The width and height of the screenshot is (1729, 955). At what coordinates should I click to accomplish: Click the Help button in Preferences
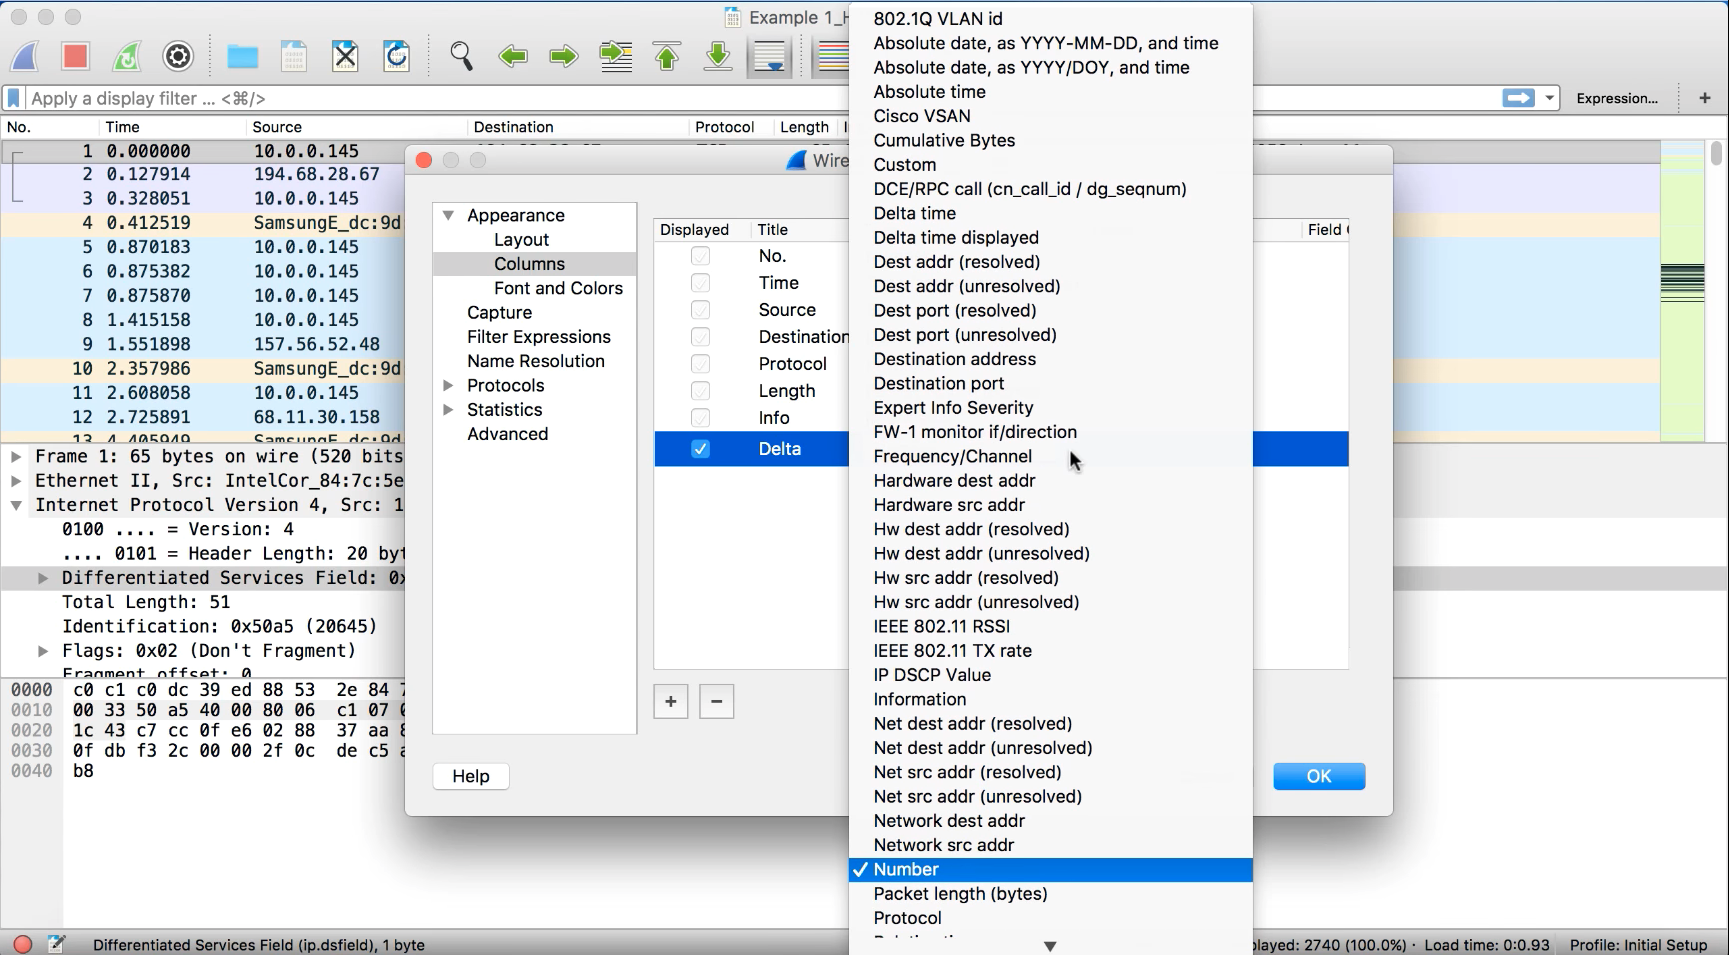[471, 777]
